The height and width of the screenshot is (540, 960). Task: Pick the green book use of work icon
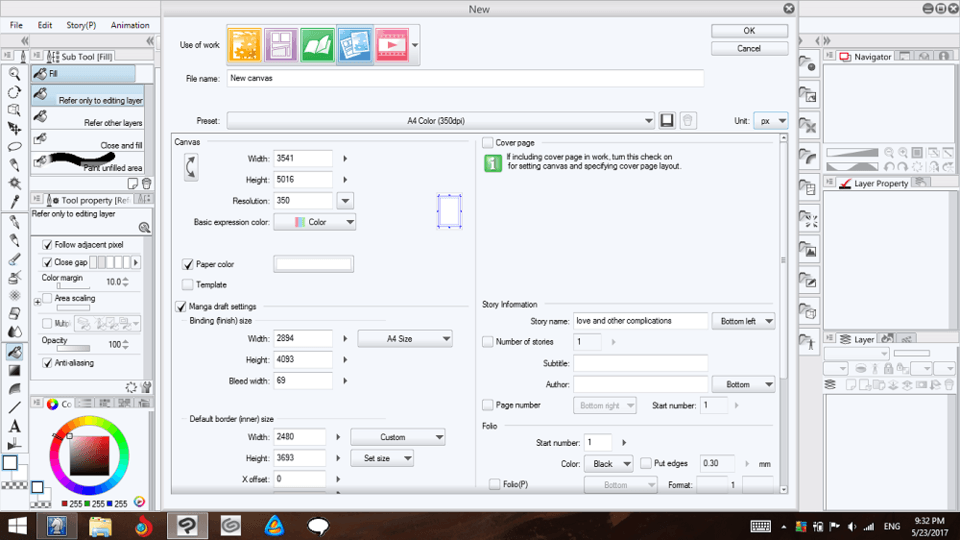point(319,44)
